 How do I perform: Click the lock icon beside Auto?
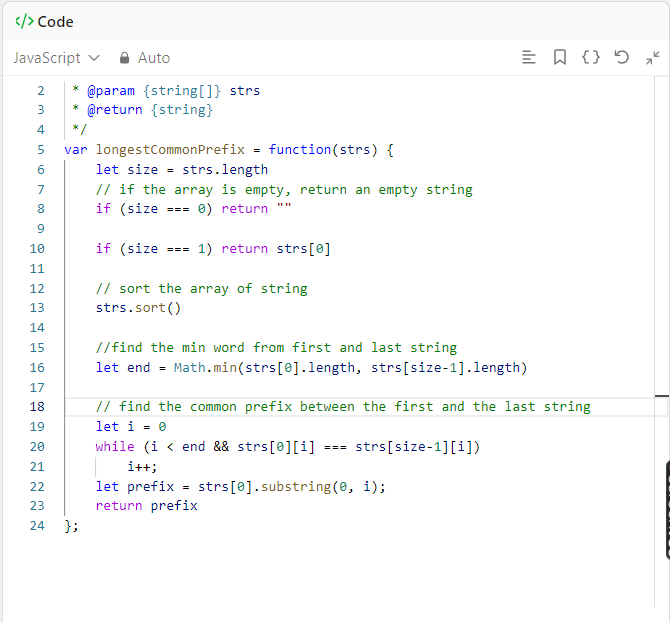[124, 58]
